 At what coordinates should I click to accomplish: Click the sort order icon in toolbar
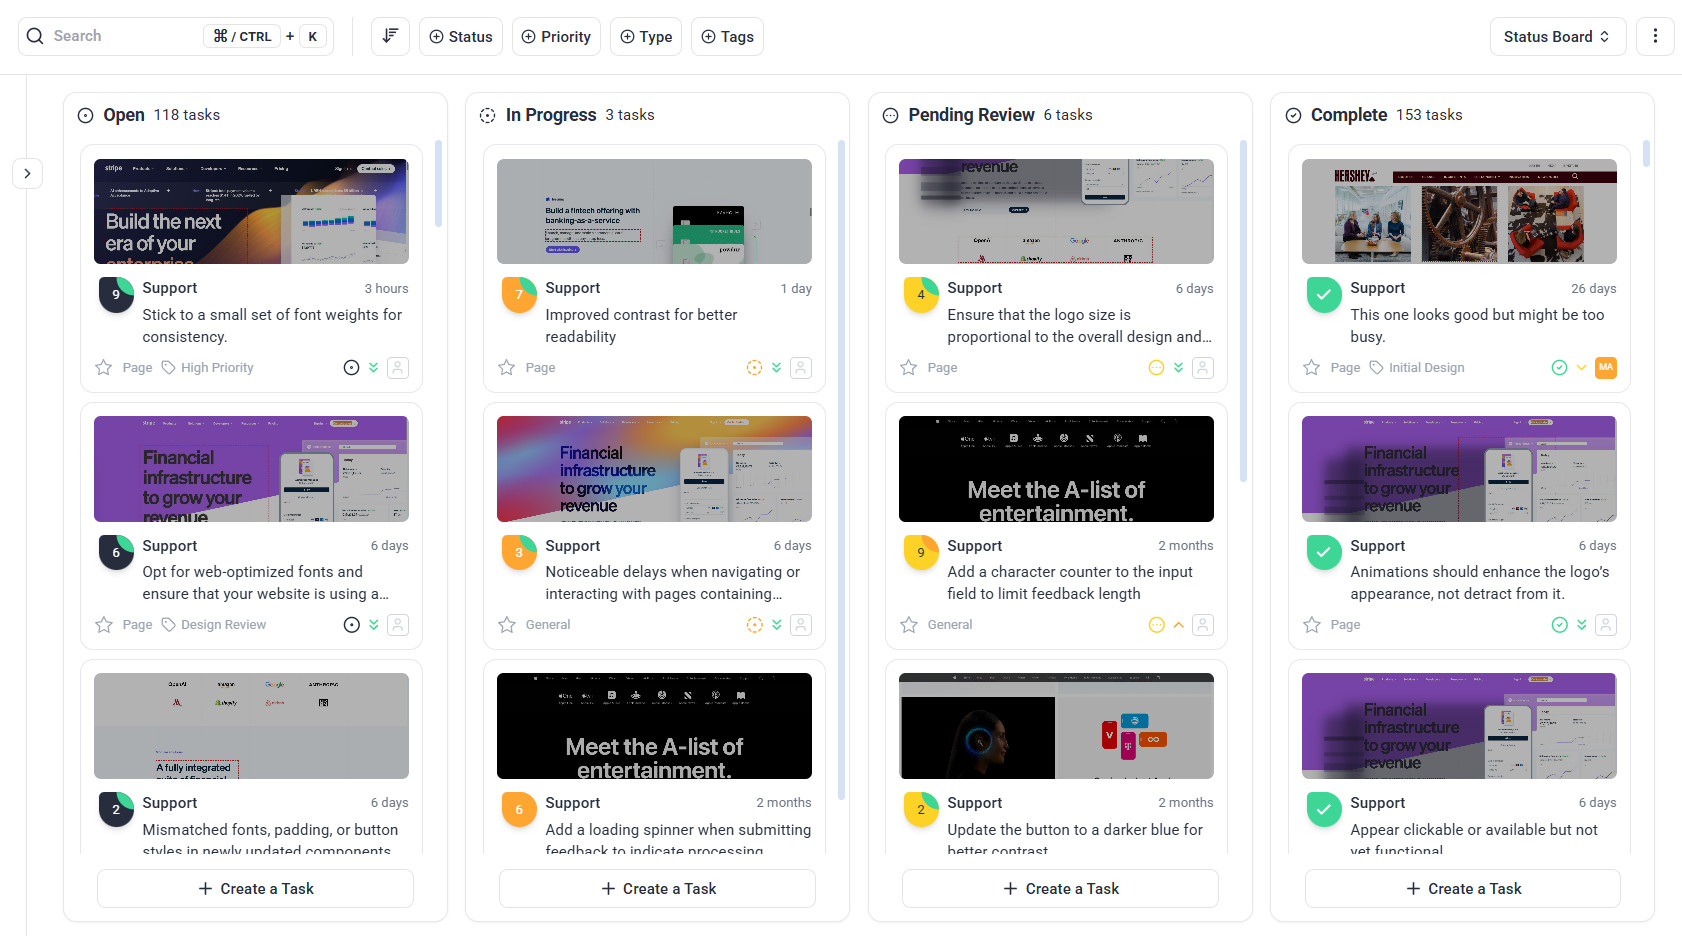pos(390,36)
